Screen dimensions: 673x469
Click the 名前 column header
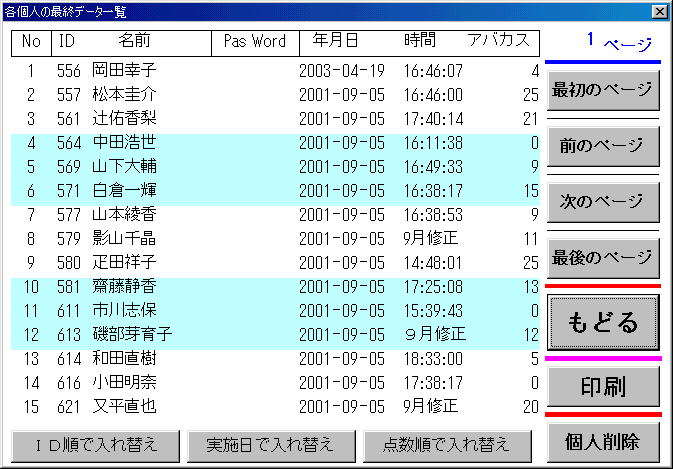pos(134,41)
